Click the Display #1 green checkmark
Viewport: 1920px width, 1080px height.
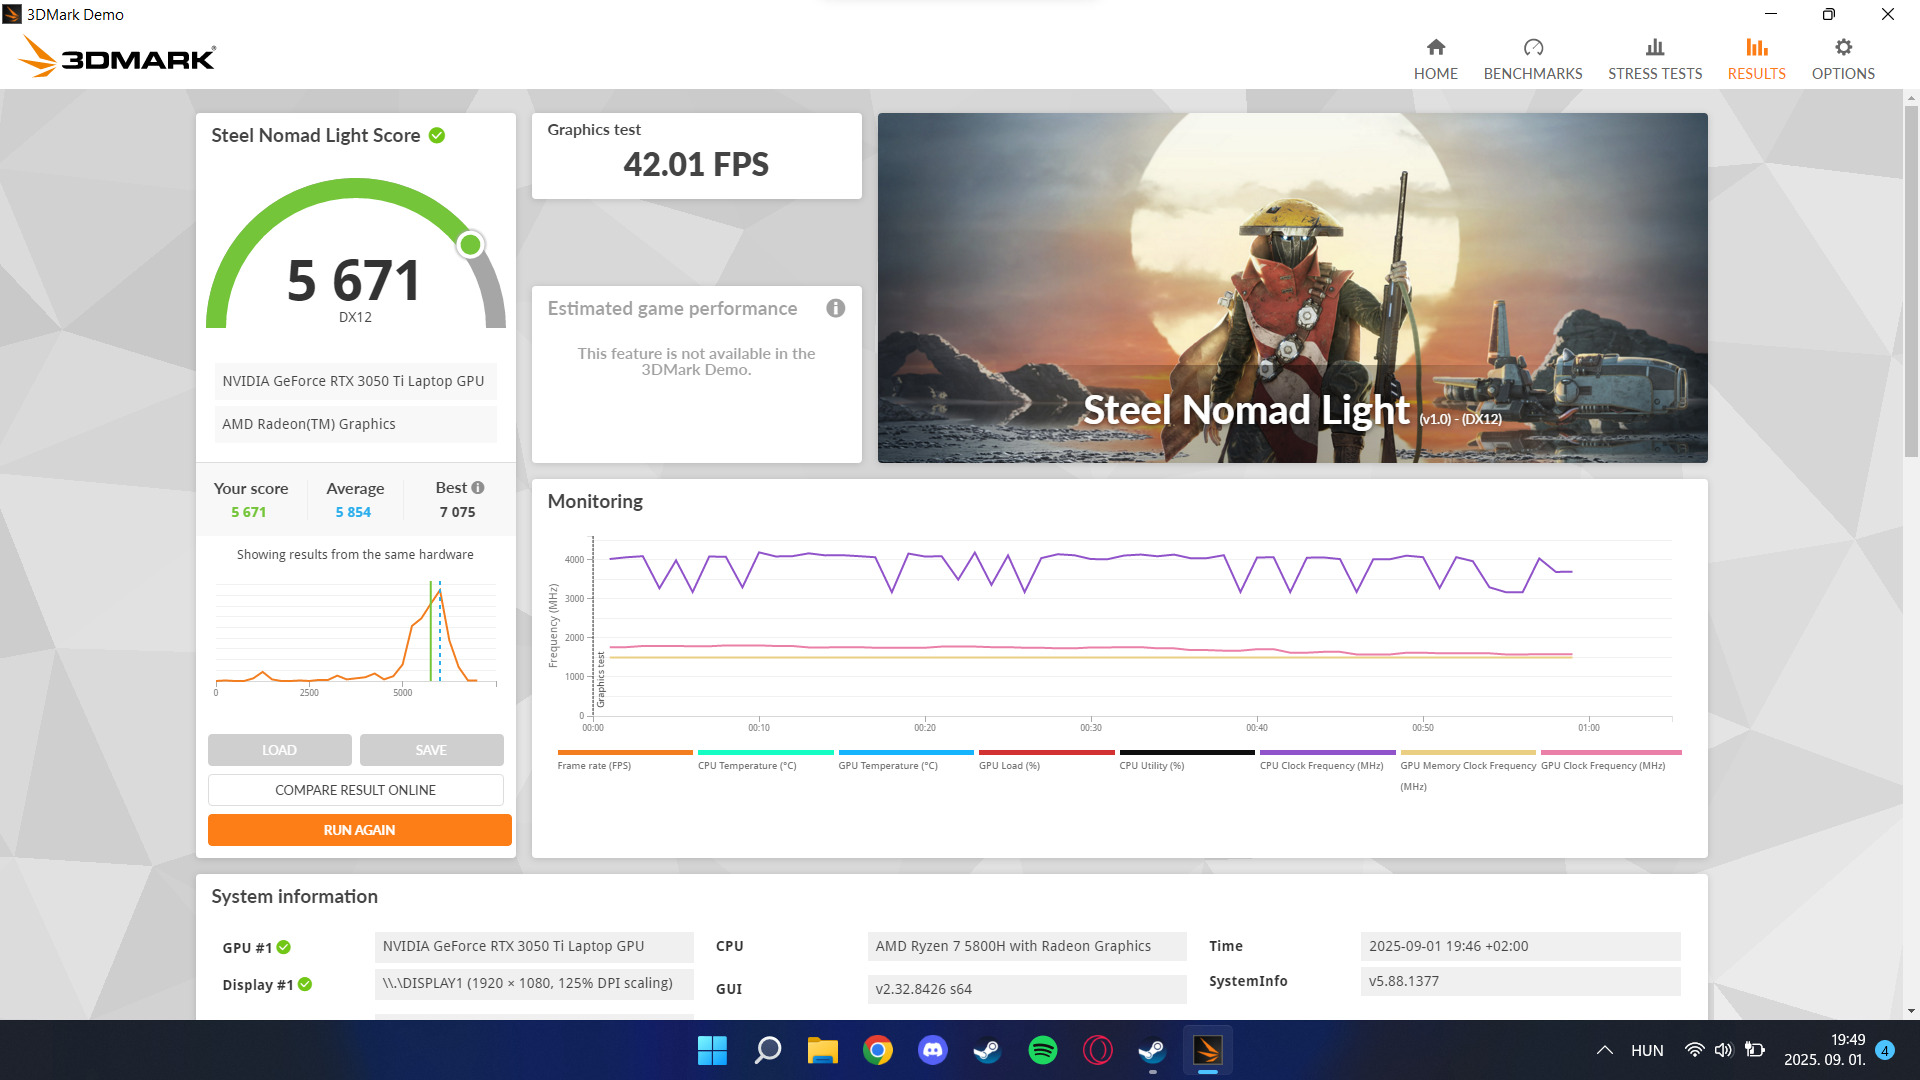305,984
